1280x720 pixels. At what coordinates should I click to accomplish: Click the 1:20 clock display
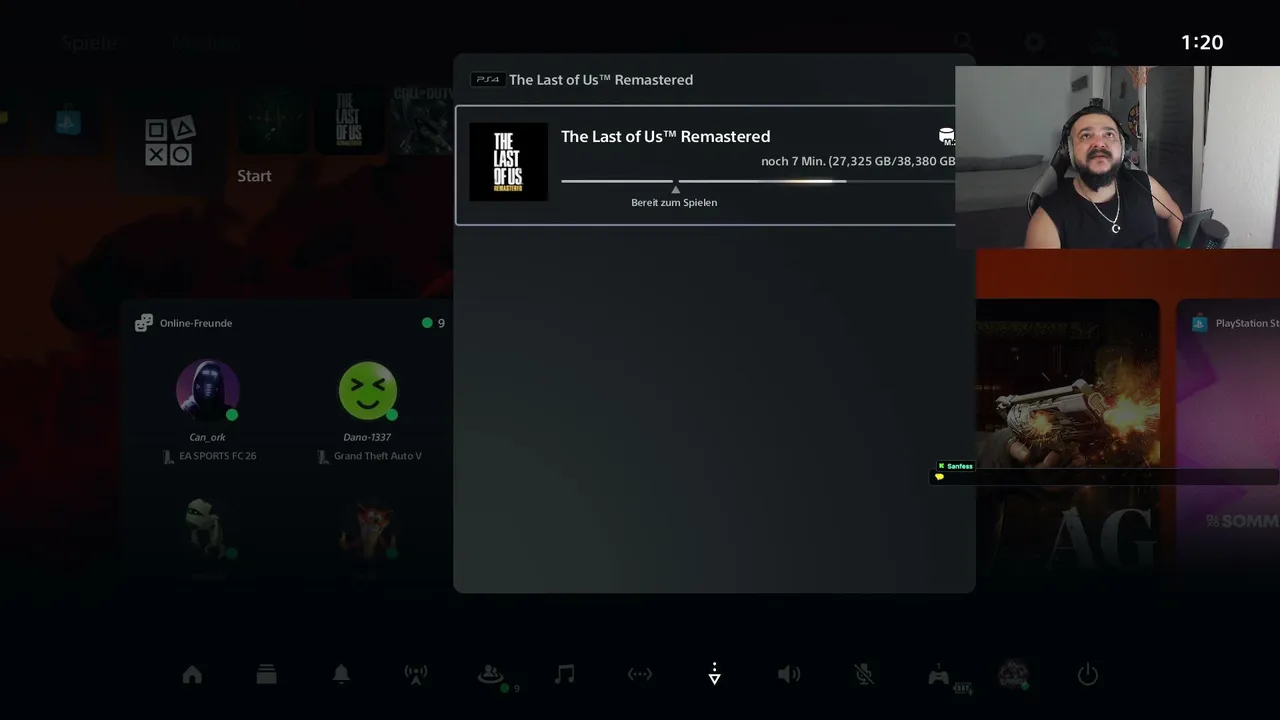[x=1202, y=42]
